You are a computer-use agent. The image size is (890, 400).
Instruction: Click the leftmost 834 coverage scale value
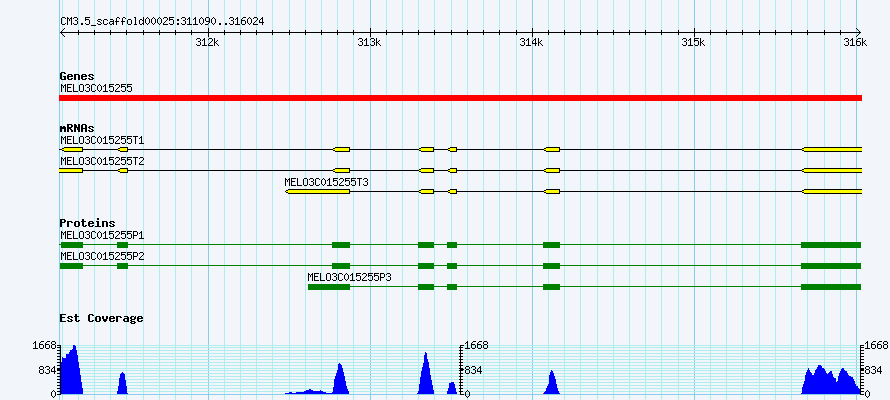coord(48,370)
